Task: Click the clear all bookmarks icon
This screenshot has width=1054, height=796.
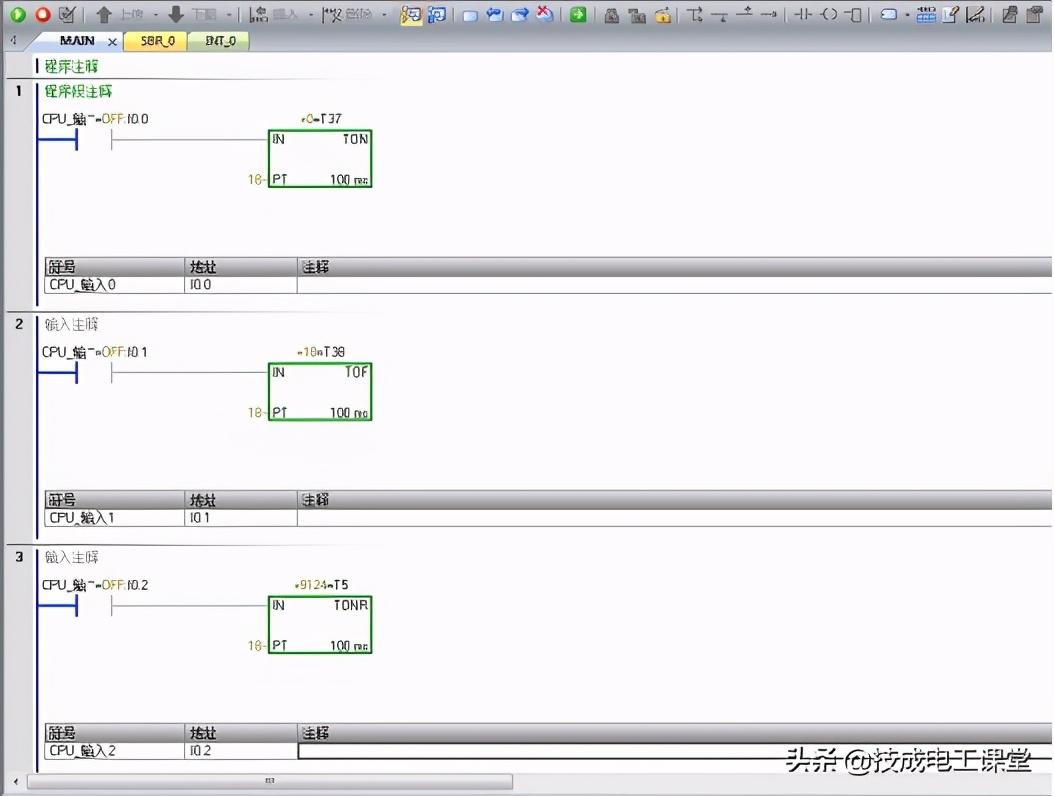Action: (x=545, y=14)
